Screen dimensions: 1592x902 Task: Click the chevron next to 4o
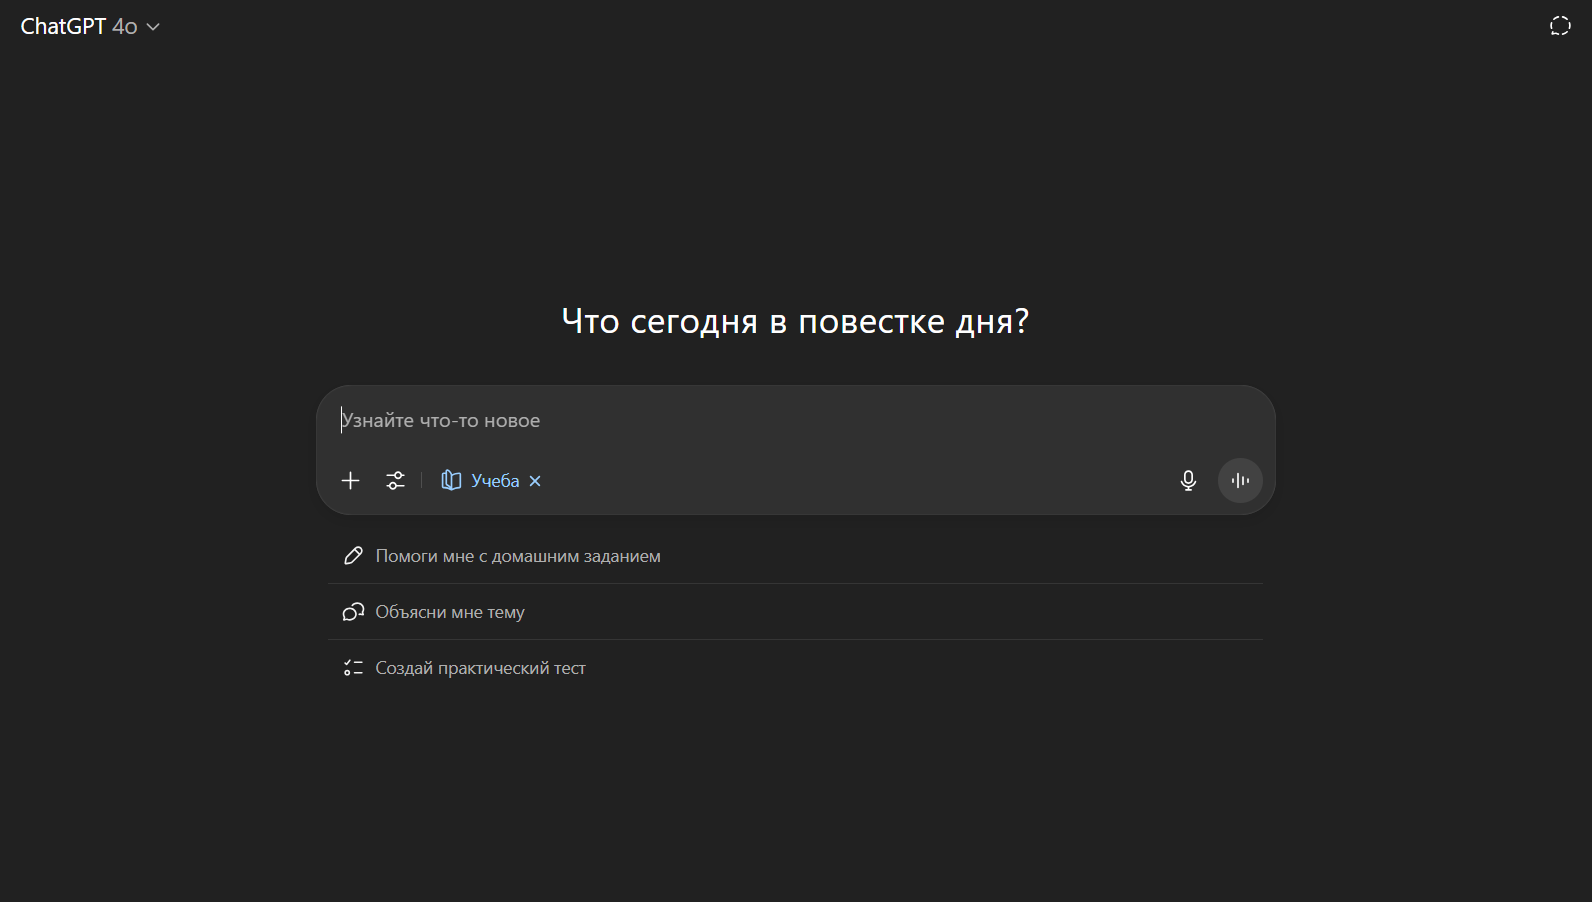coord(153,27)
